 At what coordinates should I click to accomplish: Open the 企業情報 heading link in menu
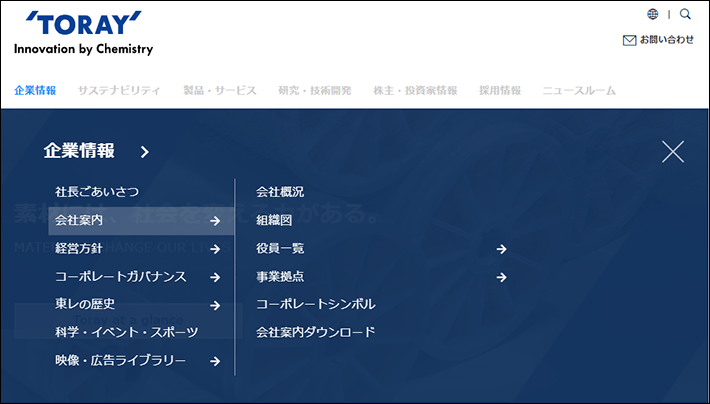pyautogui.click(x=79, y=151)
